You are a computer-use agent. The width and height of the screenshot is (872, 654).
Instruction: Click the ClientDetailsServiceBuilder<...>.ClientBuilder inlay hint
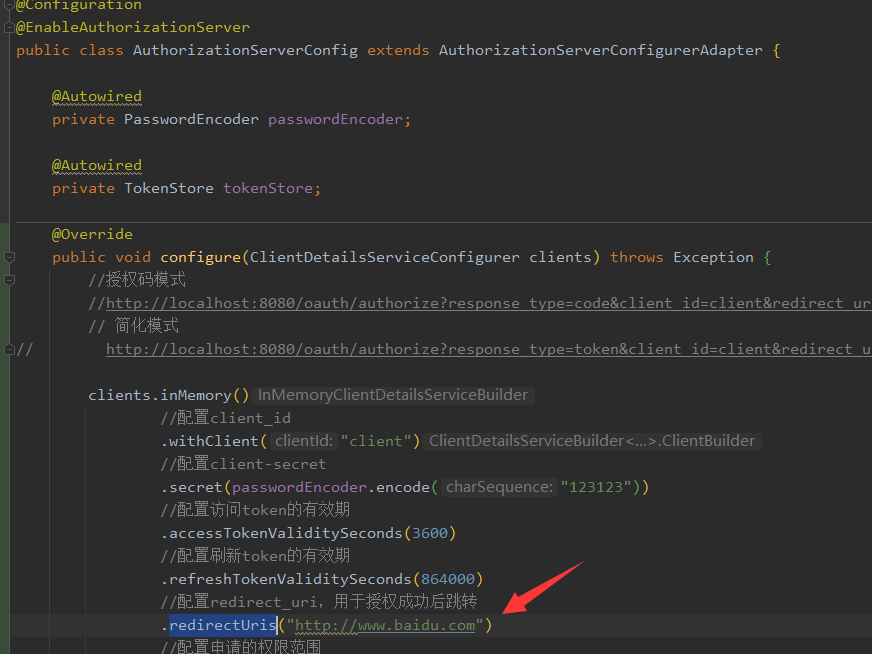[592, 442]
